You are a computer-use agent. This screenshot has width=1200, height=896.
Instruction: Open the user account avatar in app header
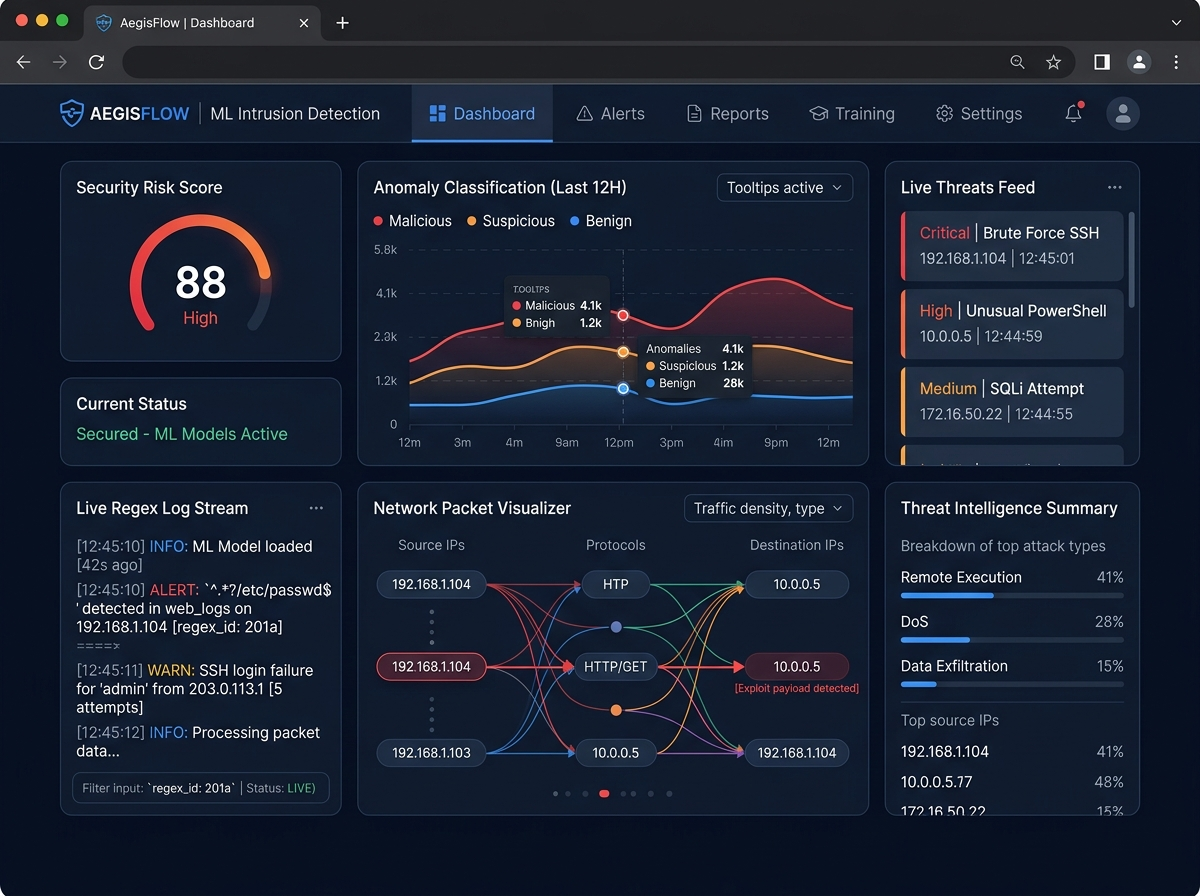click(1123, 113)
